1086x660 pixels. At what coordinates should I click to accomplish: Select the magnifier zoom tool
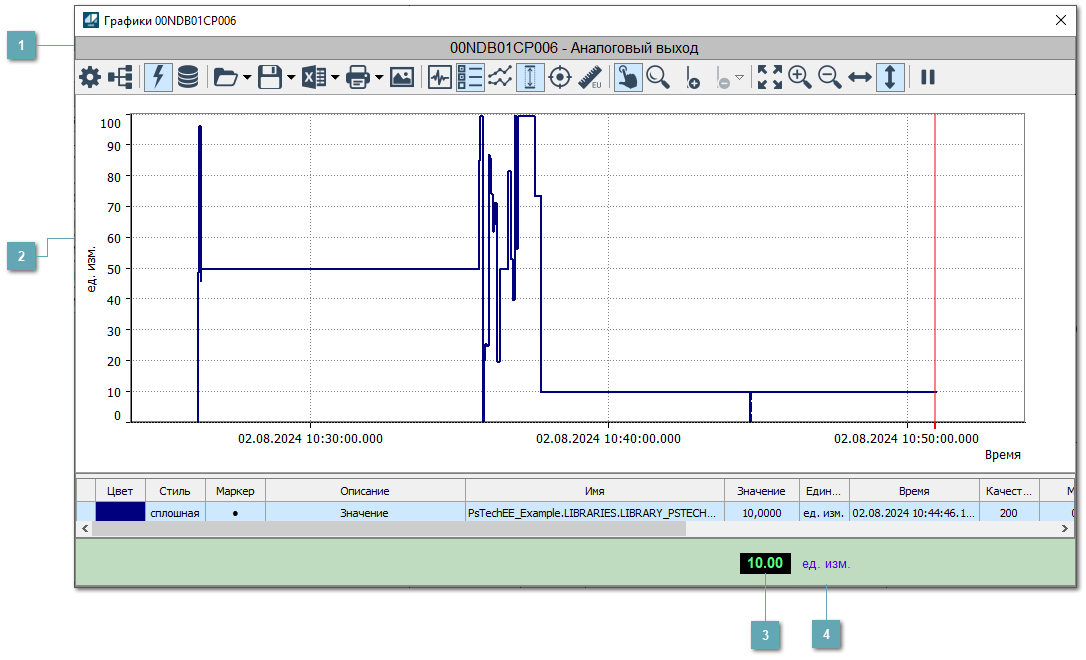coord(658,77)
